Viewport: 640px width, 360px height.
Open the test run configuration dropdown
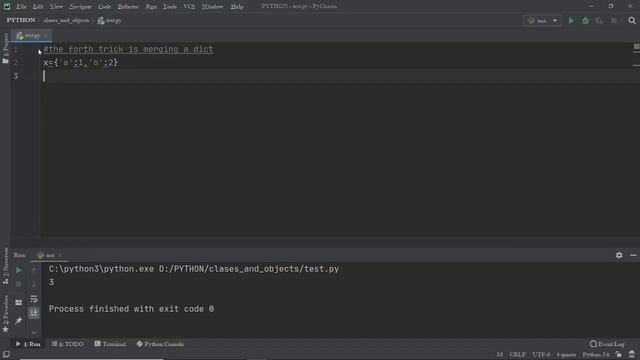click(542, 20)
